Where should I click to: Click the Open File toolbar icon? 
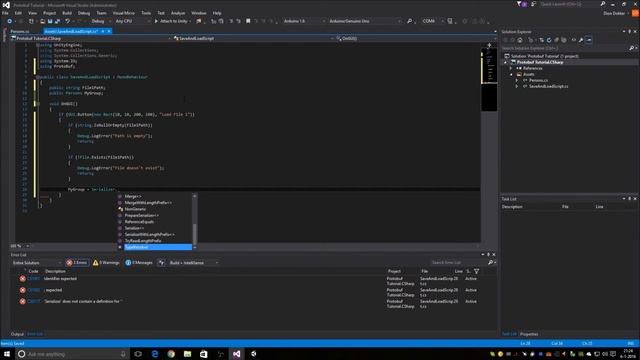[42, 21]
